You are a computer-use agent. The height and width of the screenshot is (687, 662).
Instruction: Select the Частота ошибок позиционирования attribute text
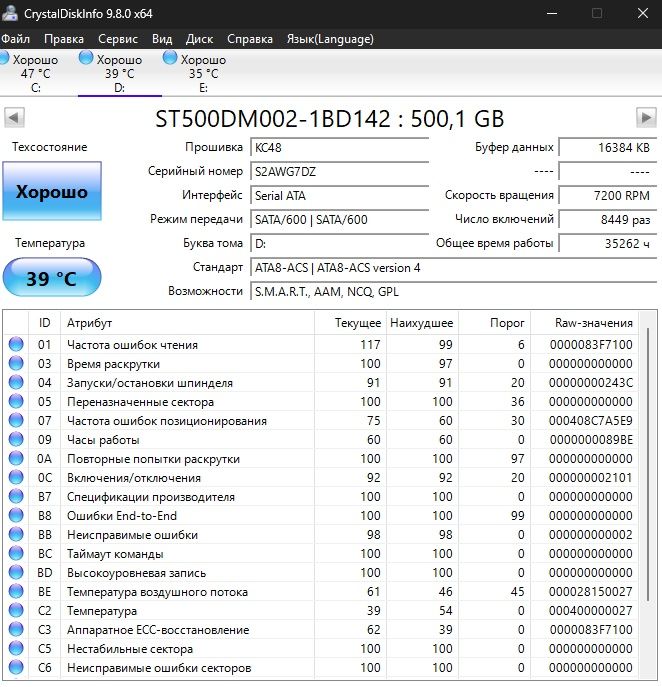(x=167, y=421)
